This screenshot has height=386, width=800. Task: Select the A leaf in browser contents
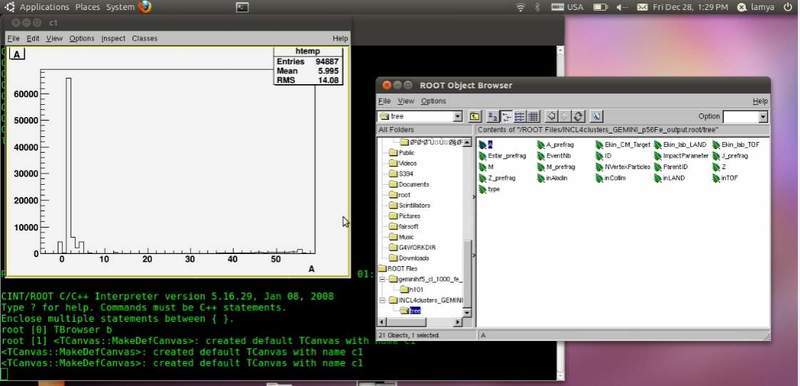tap(486, 145)
